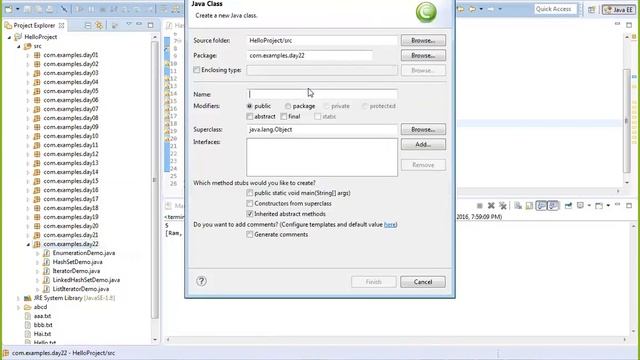
Task: Click the help question mark icon
Action: pyautogui.click(x=201, y=281)
